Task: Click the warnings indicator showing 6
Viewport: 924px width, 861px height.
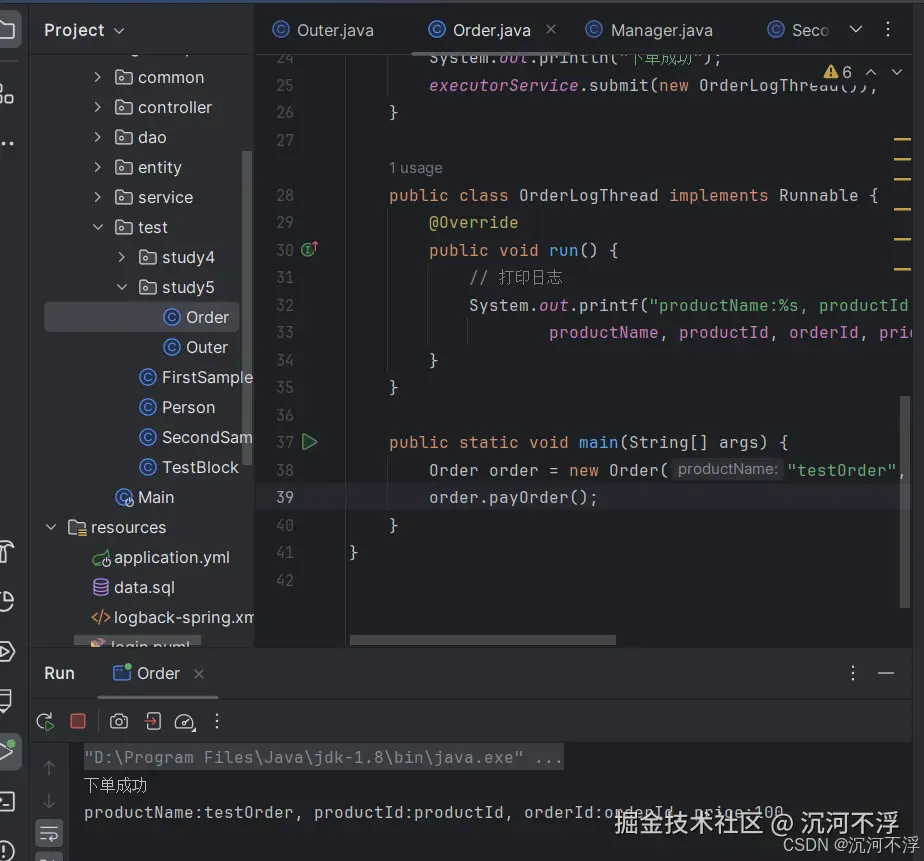Action: click(x=838, y=72)
